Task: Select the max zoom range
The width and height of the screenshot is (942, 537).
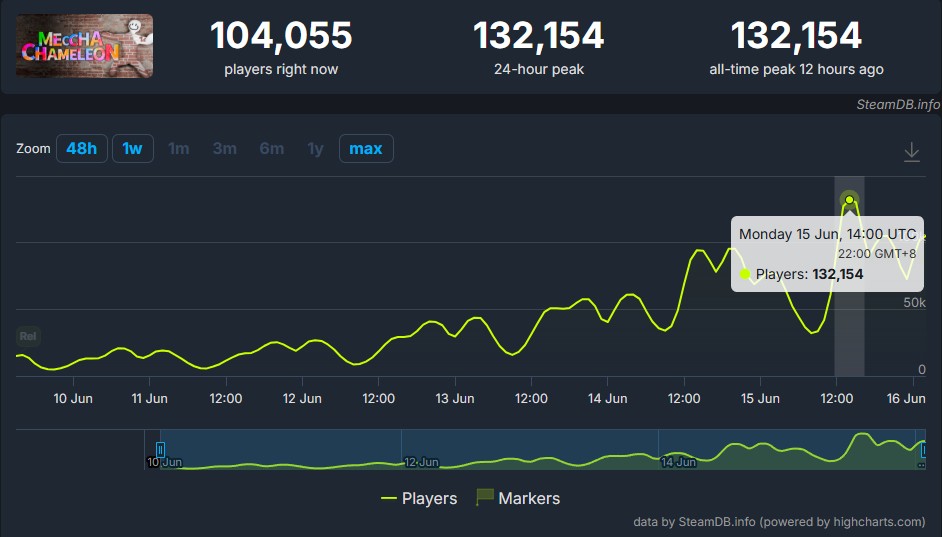Action: (x=366, y=148)
